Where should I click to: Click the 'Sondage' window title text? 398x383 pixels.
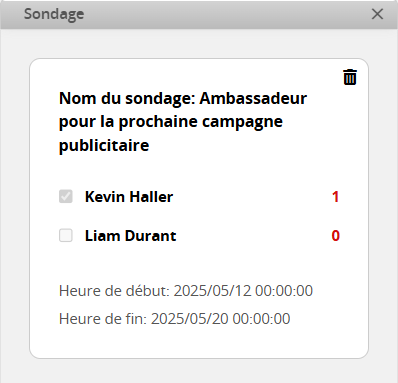(54, 14)
